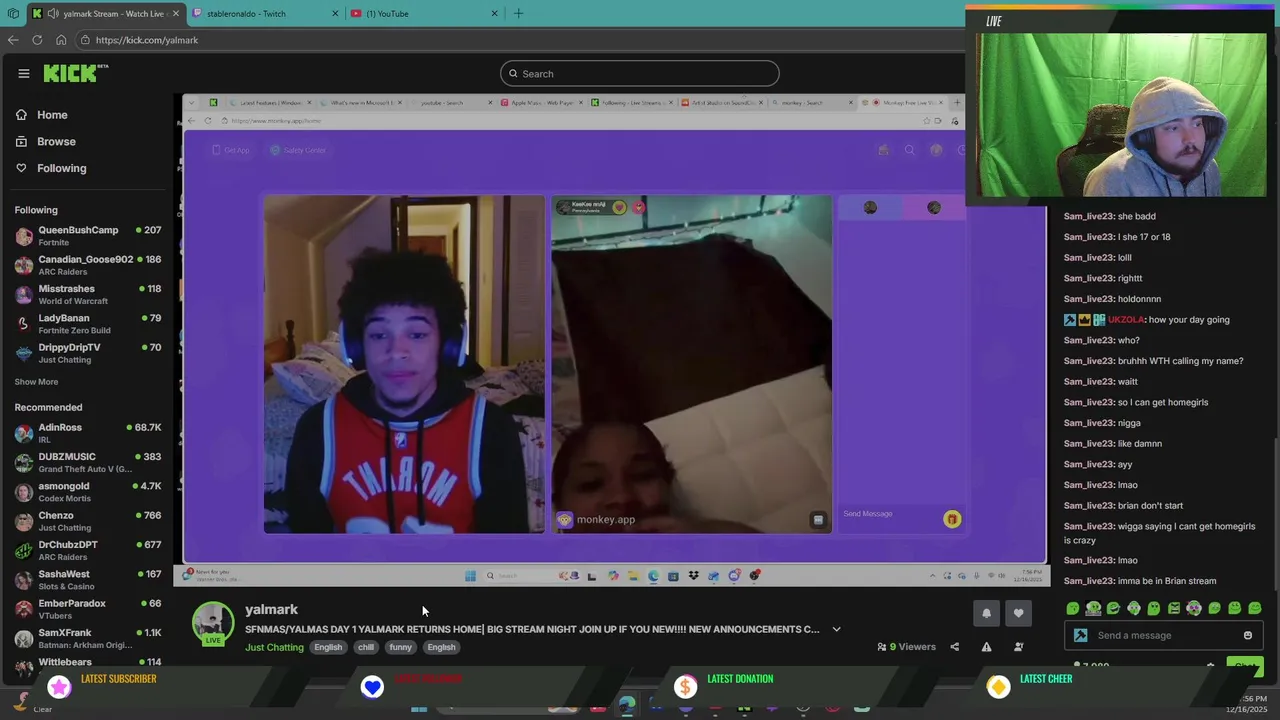Click the AdinRoss avatar in Recommended
1280x720 pixels.
[23, 433]
